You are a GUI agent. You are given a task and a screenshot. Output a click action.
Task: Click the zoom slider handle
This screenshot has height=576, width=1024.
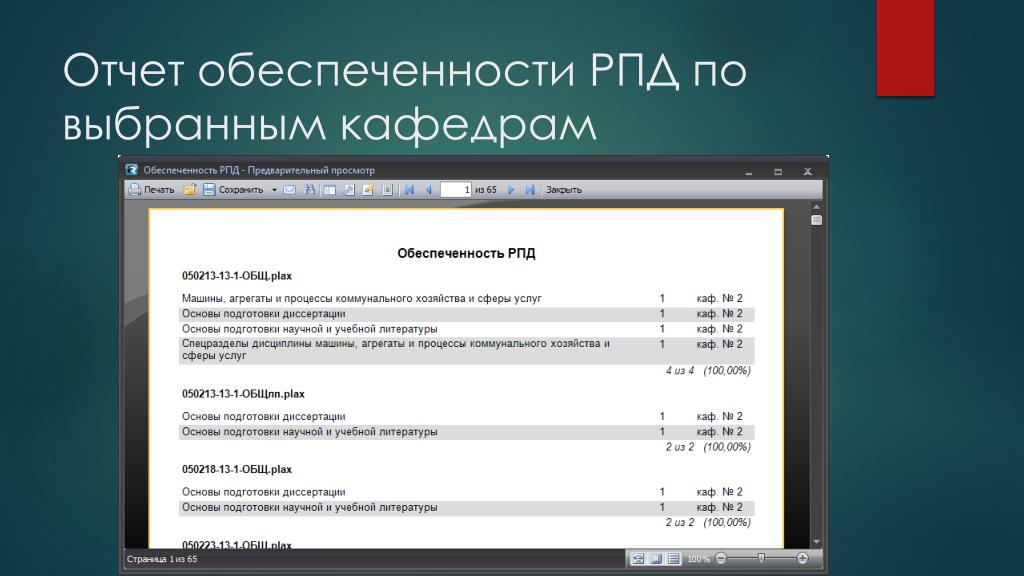point(761,558)
